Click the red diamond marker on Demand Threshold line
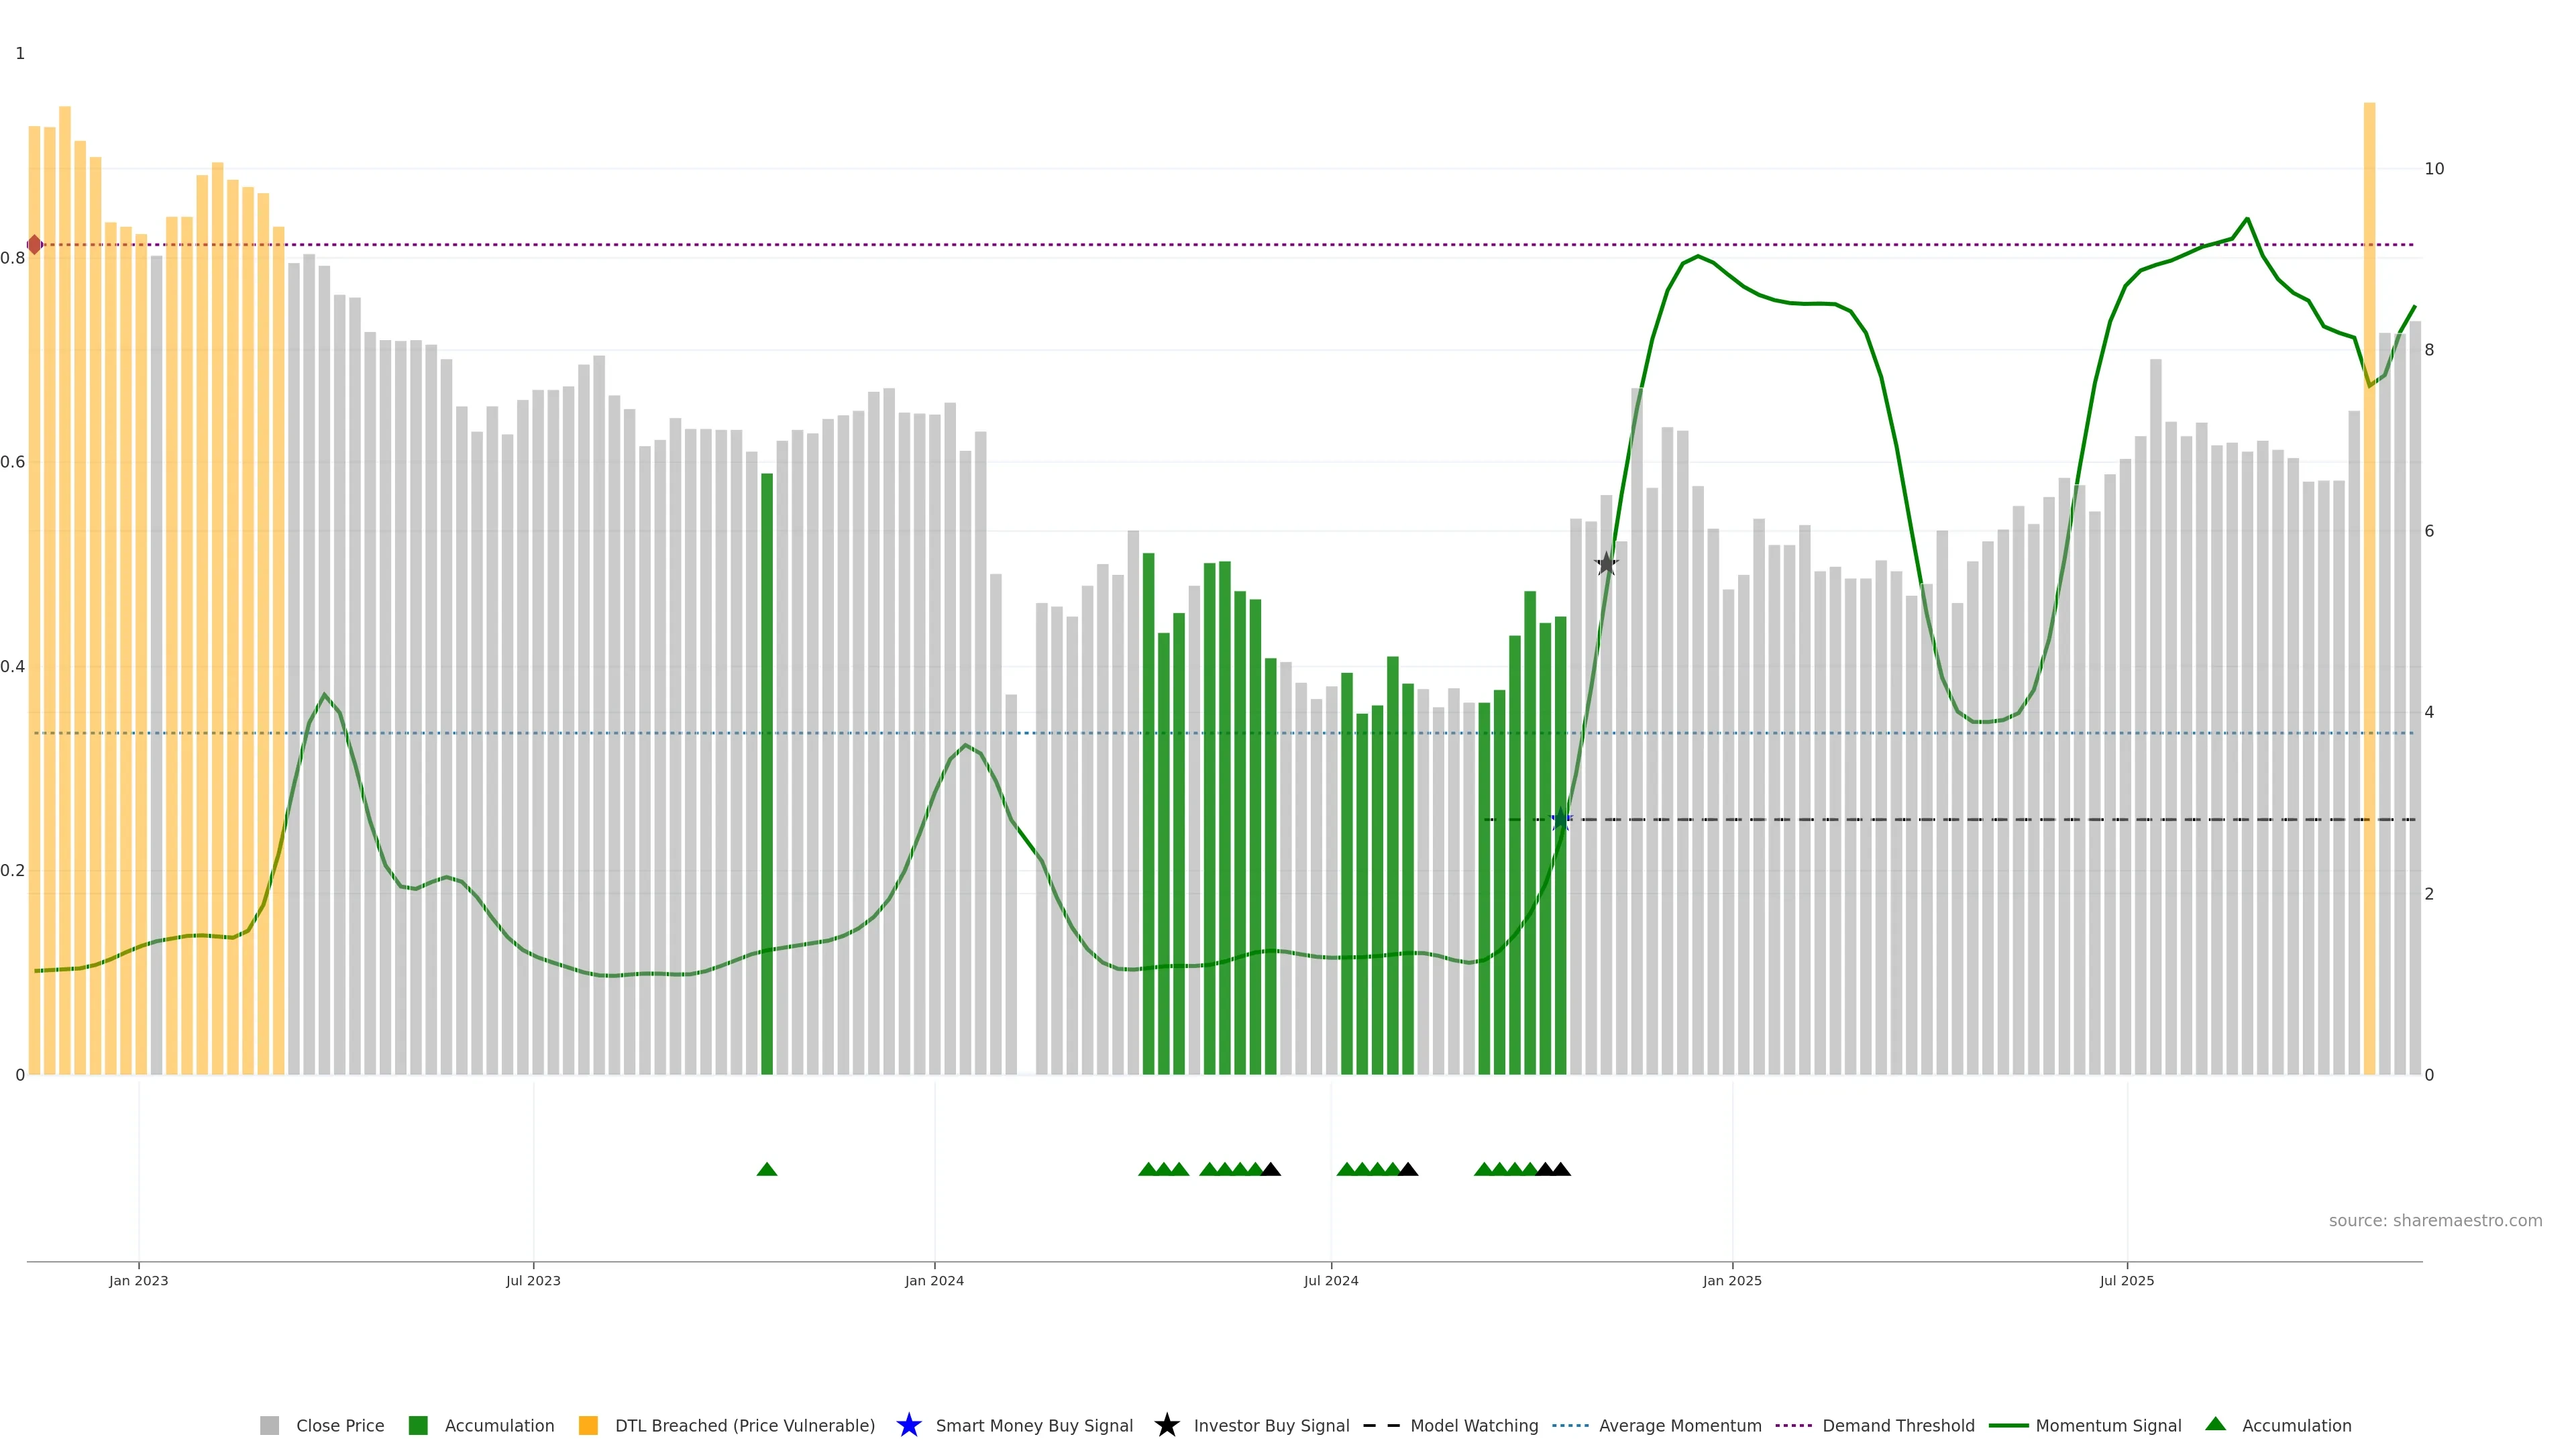 [x=35, y=245]
